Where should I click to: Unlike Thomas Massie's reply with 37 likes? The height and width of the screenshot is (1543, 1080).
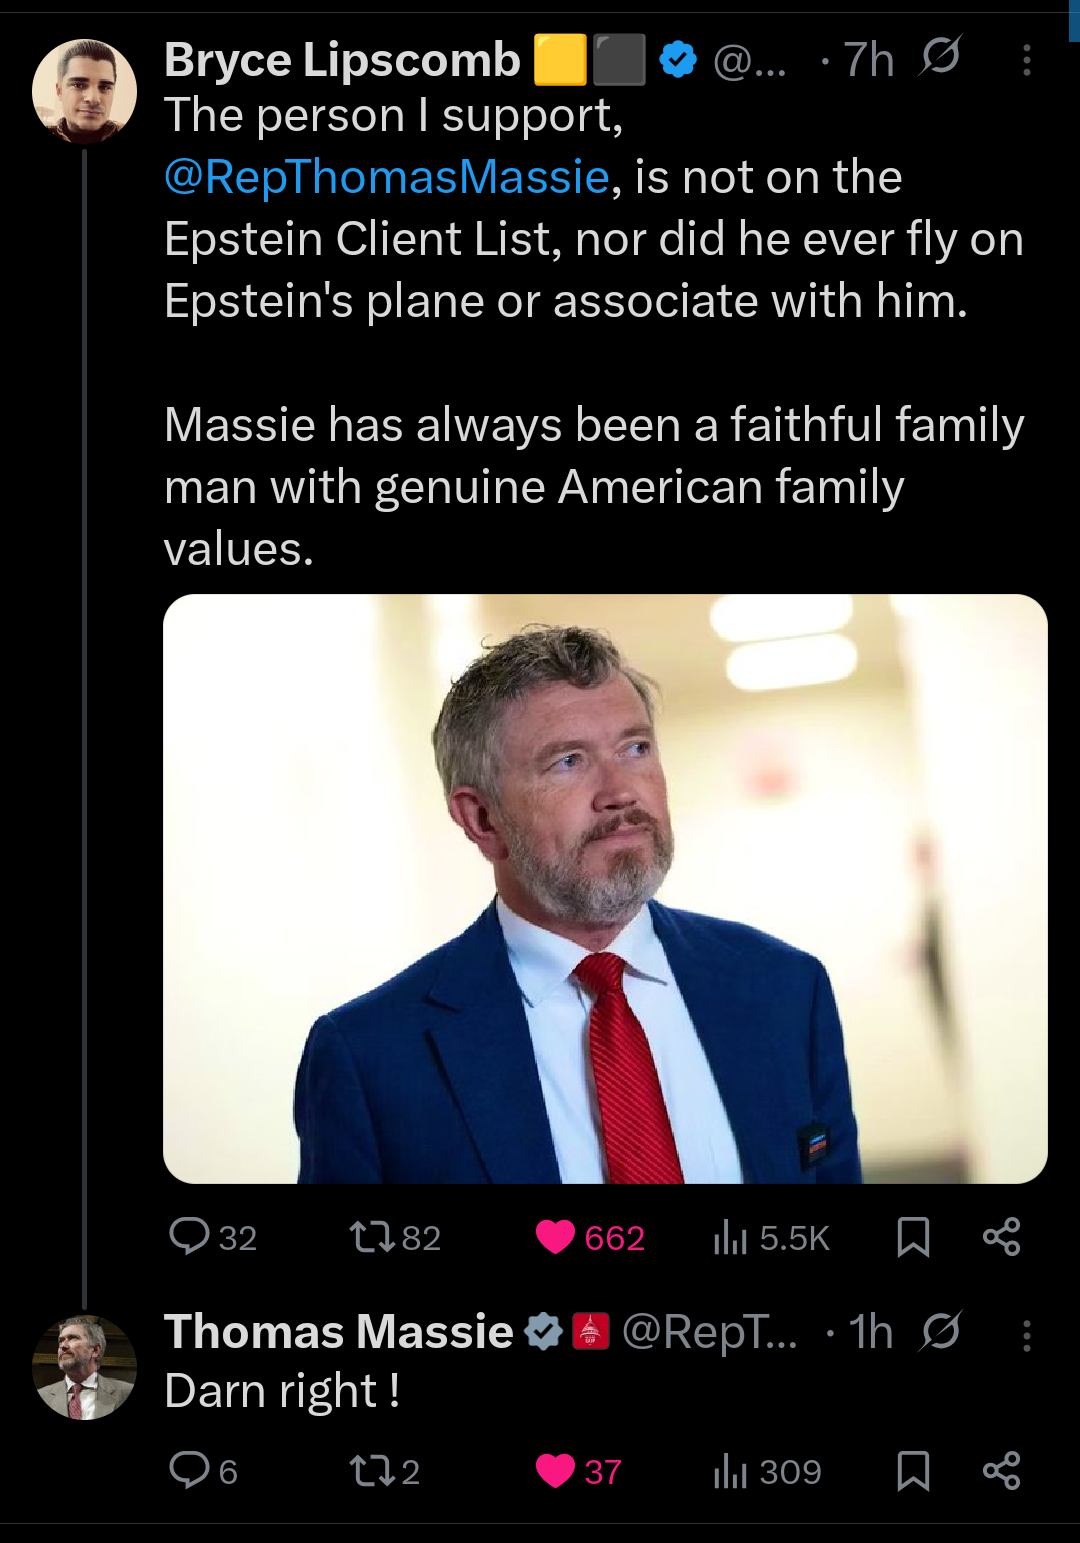click(579, 1471)
